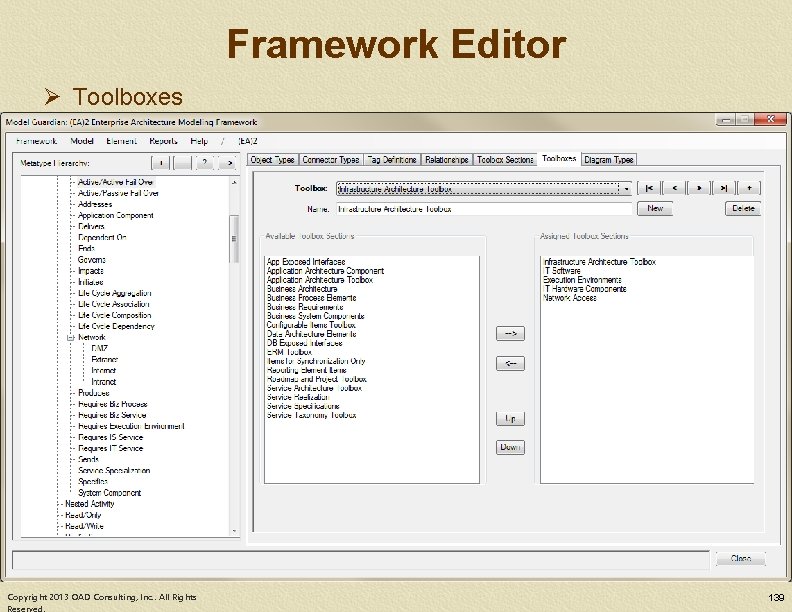The image size is (792, 612).
Task: Select DB Exposed Interfaces available section
Action: (305, 343)
